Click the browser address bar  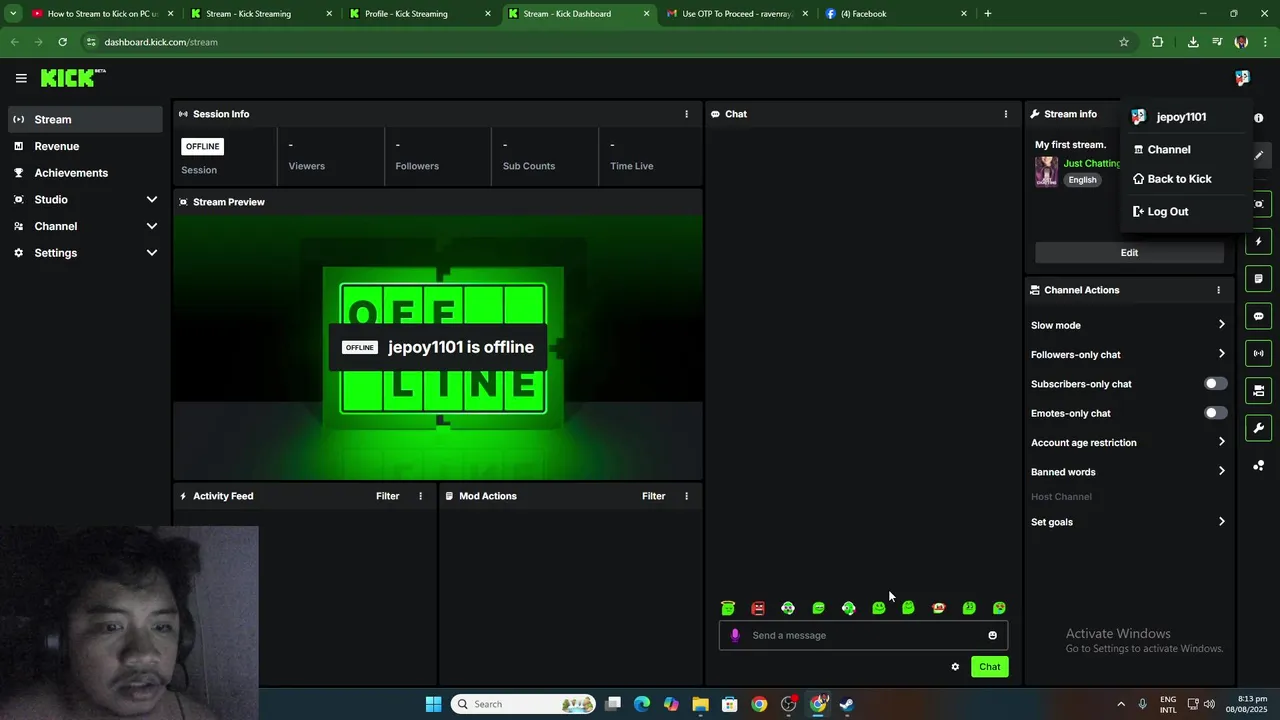pos(600,42)
